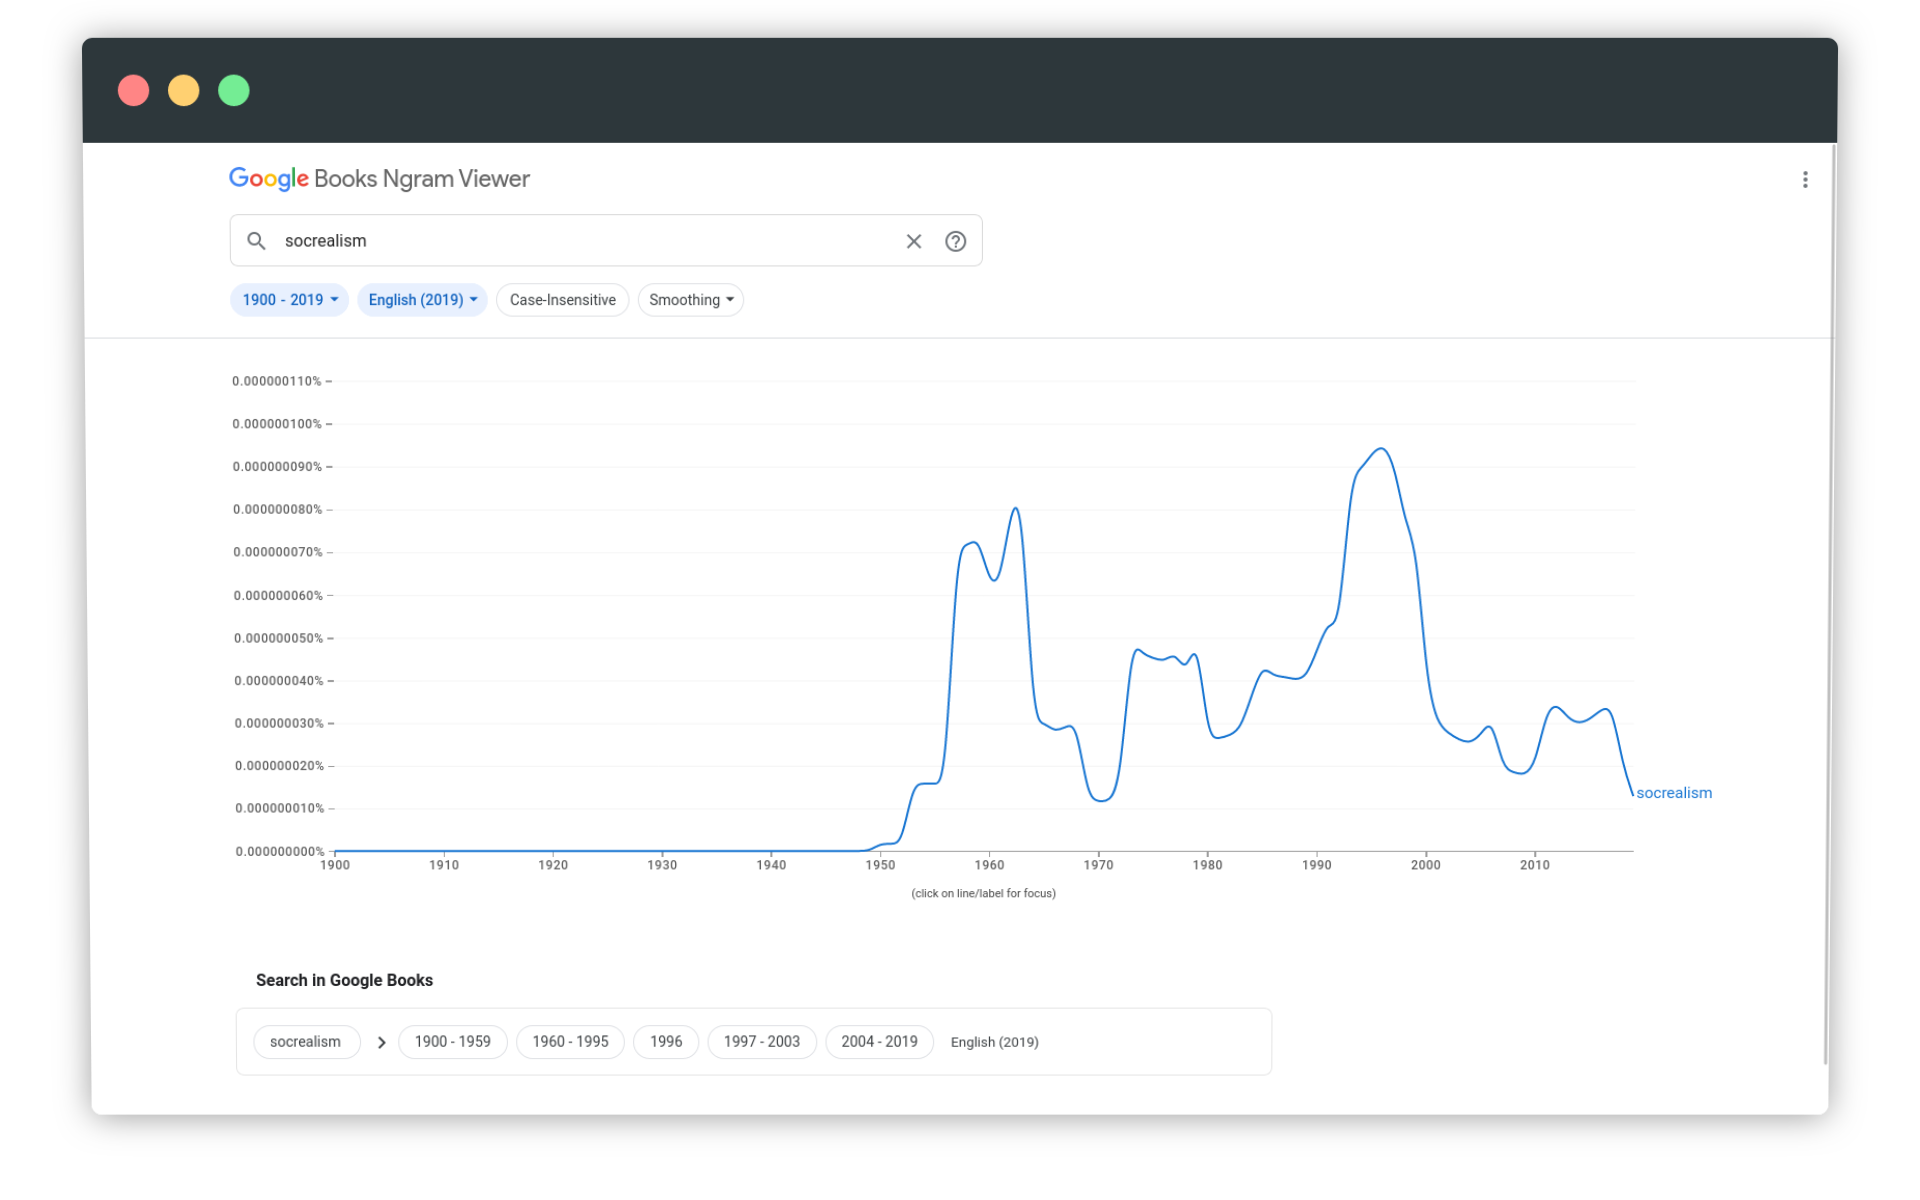Screen dimensions: 1920x1200
Task: Click the 0.000000110% y-axis label
Action: coord(277,381)
